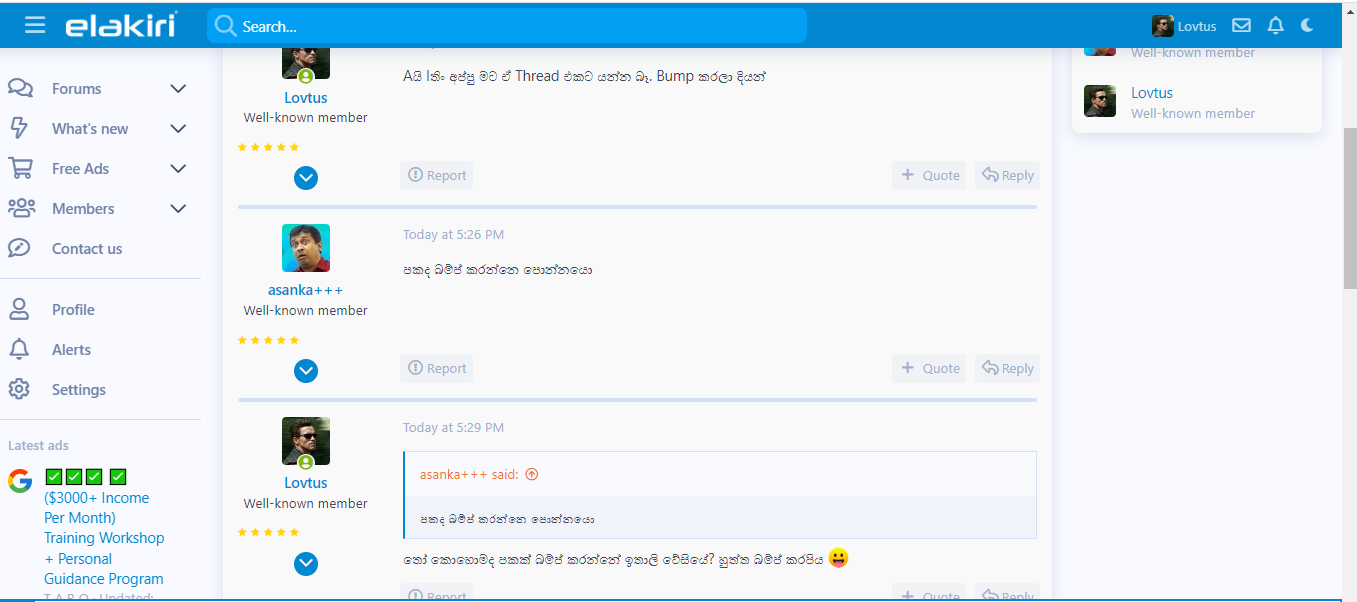The height and width of the screenshot is (602, 1357).
Task: Expand asanka+++ user details arrow
Action: pos(306,371)
